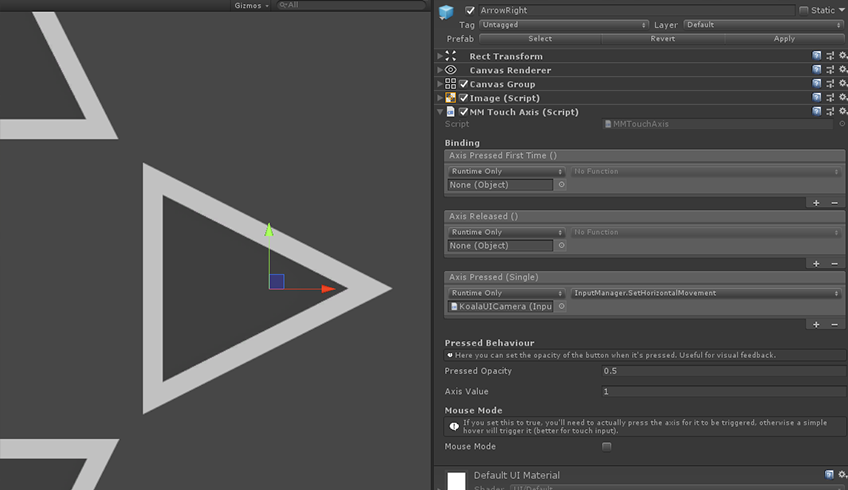Open Image (Script) preset icon
The height and width of the screenshot is (490, 848).
(x=830, y=98)
